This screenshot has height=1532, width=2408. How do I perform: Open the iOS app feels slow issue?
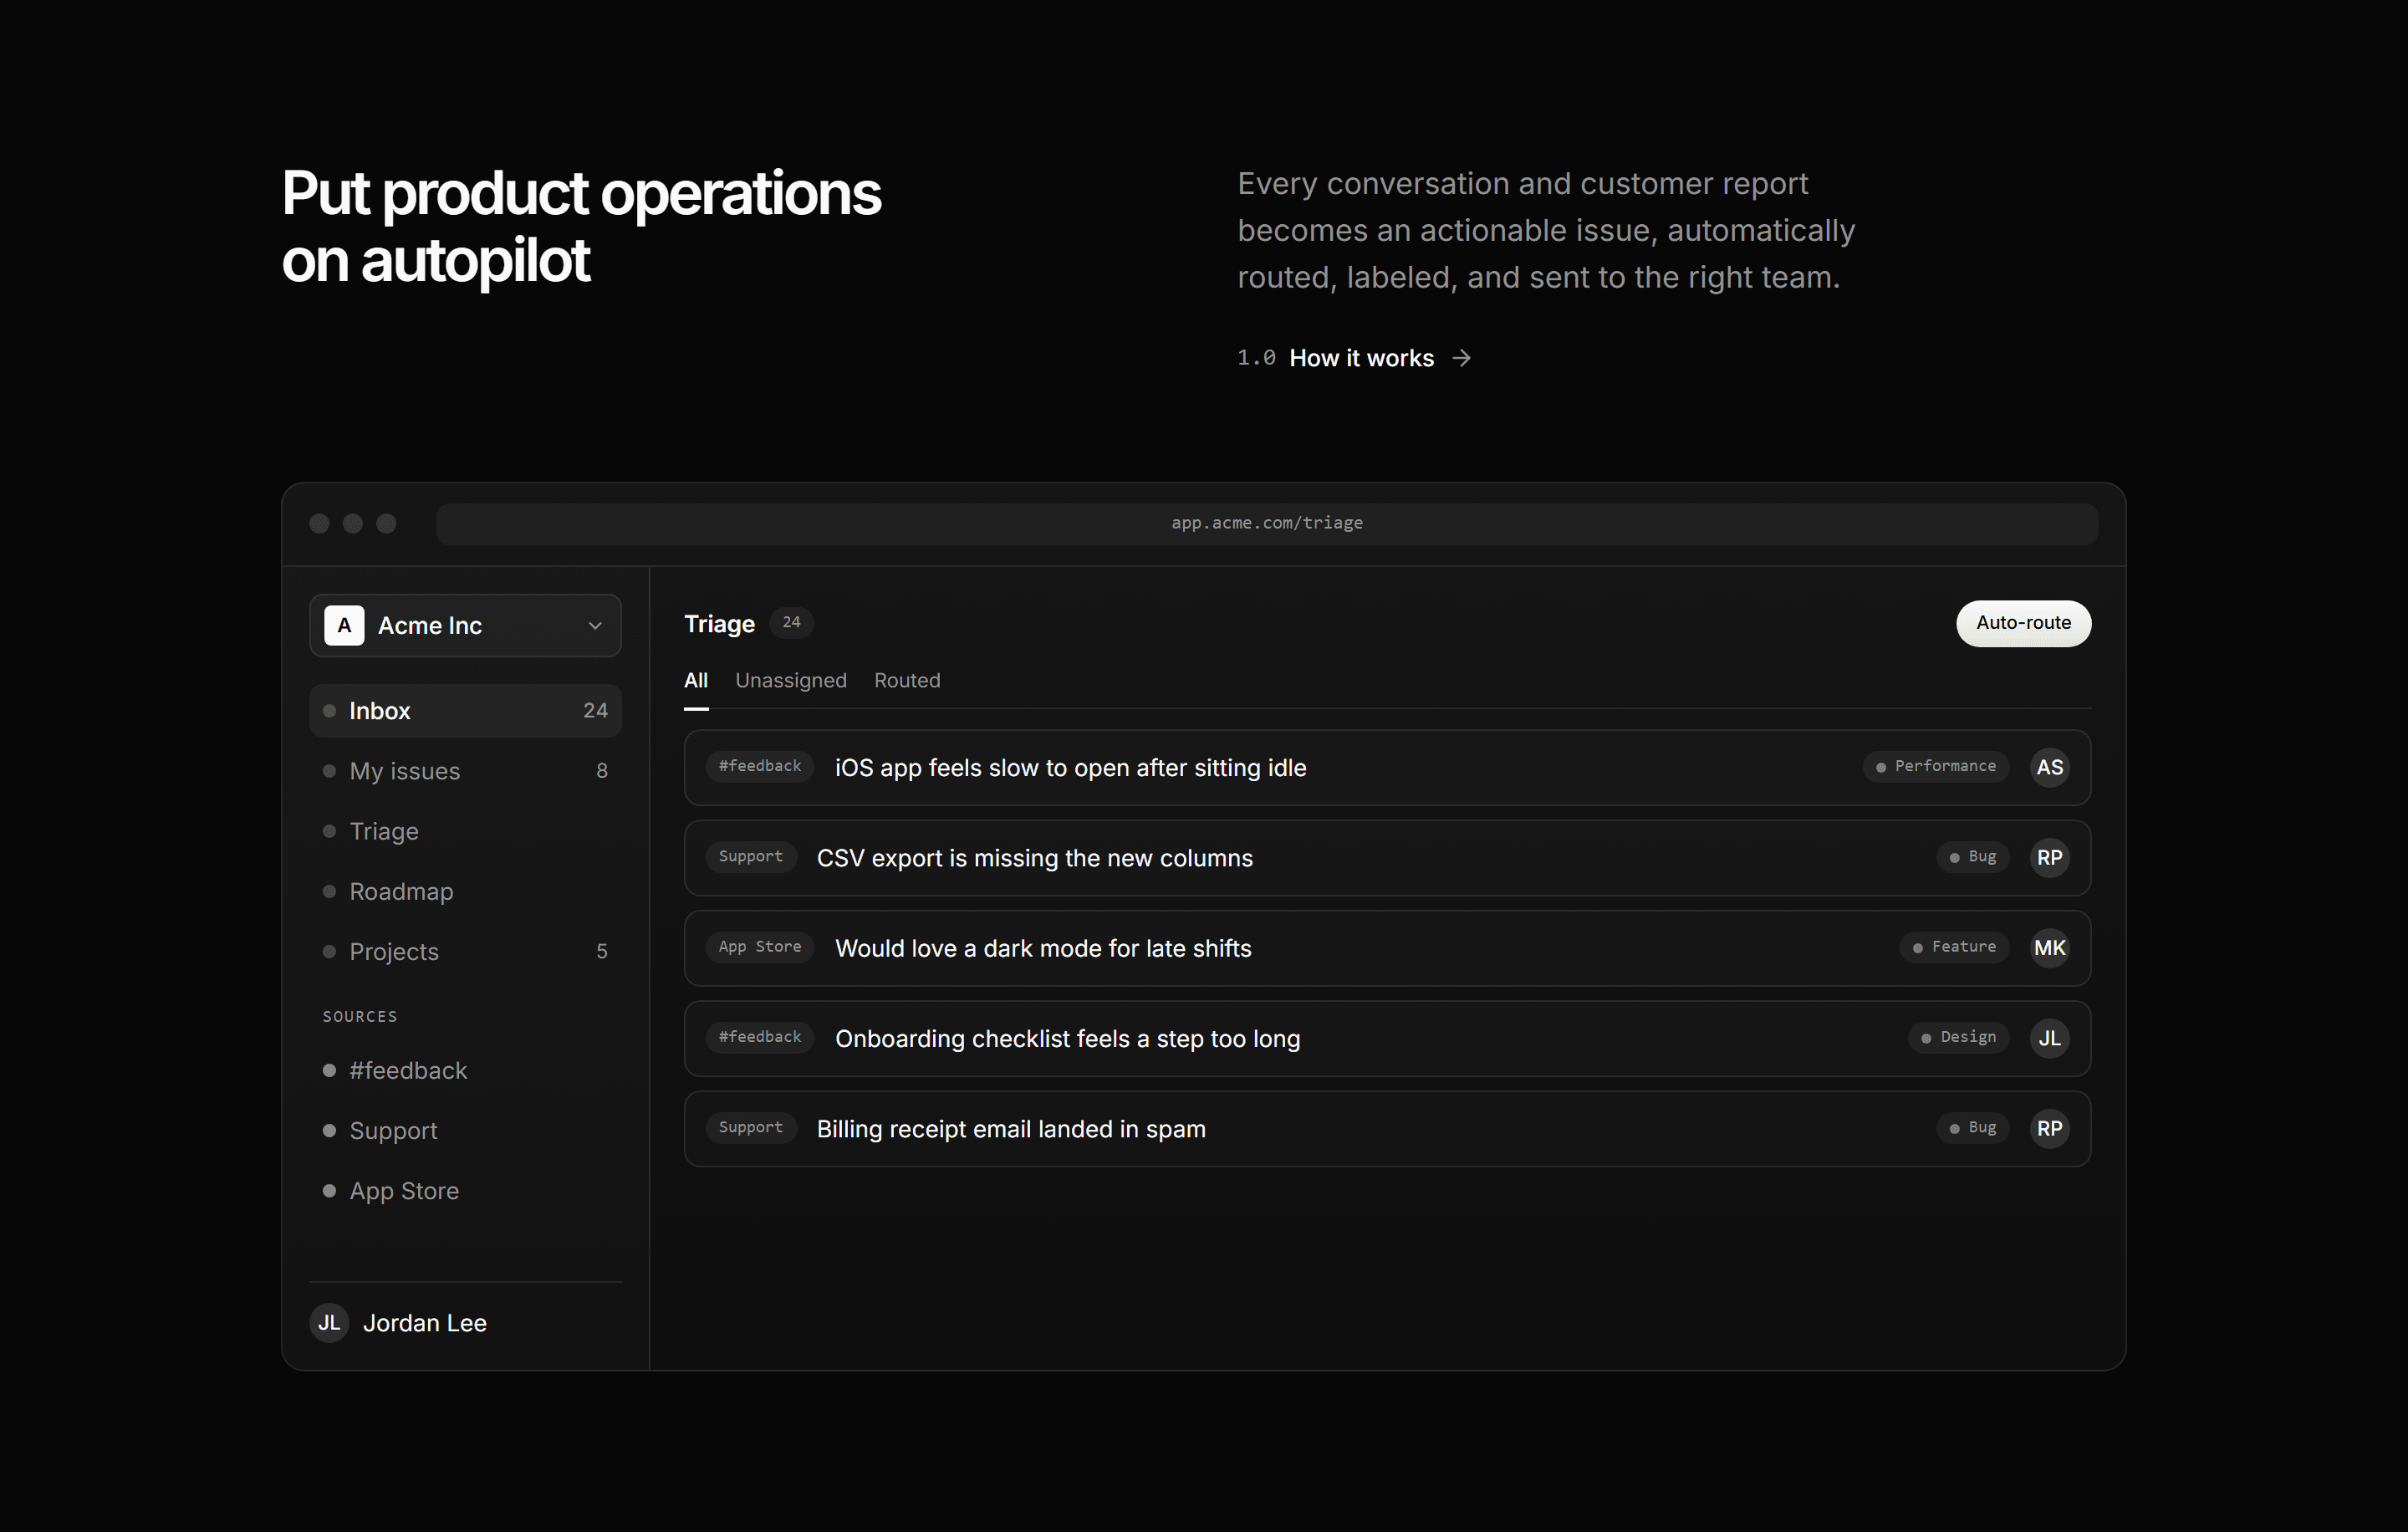coord(1387,767)
